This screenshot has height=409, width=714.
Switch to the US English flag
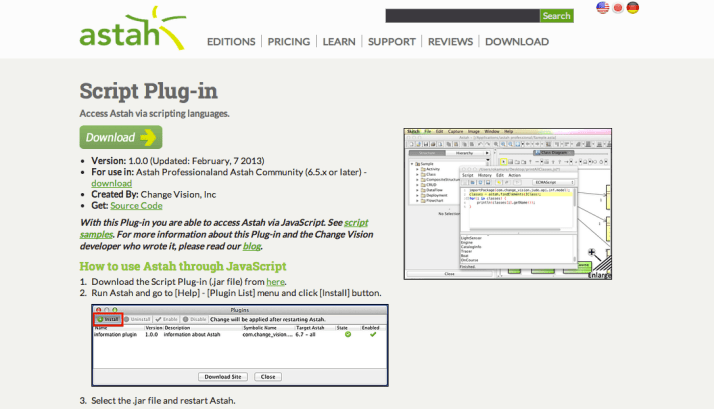point(602,8)
